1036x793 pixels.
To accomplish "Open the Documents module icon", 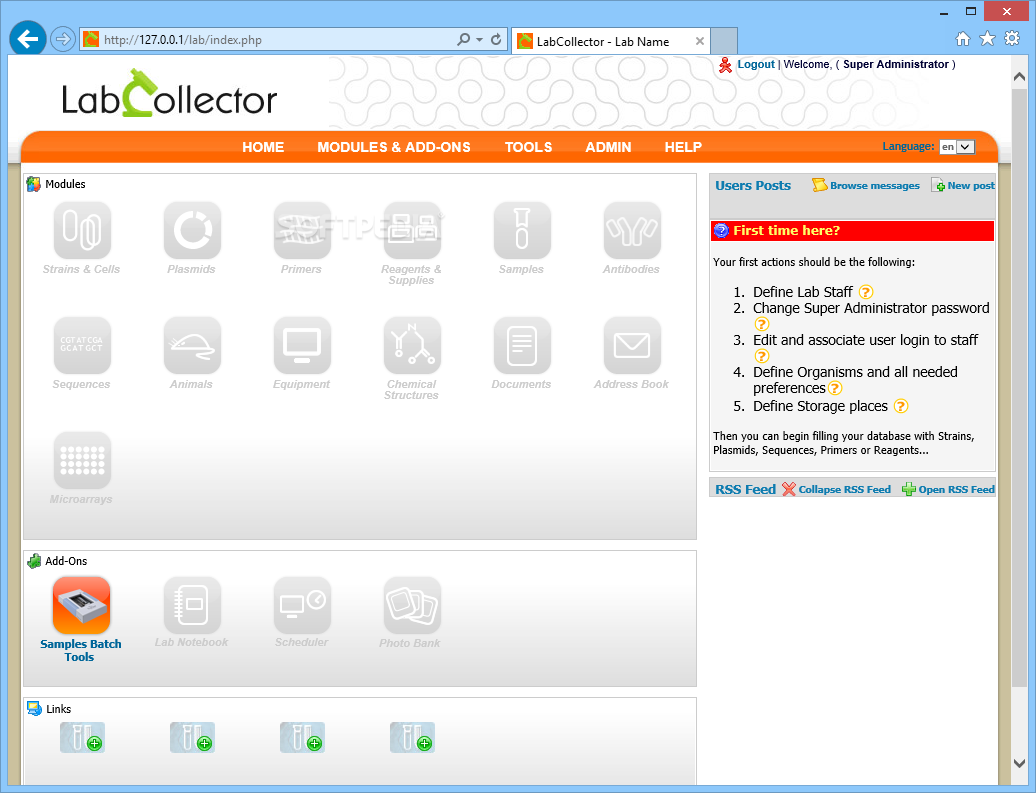I will pyautogui.click(x=522, y=345).
